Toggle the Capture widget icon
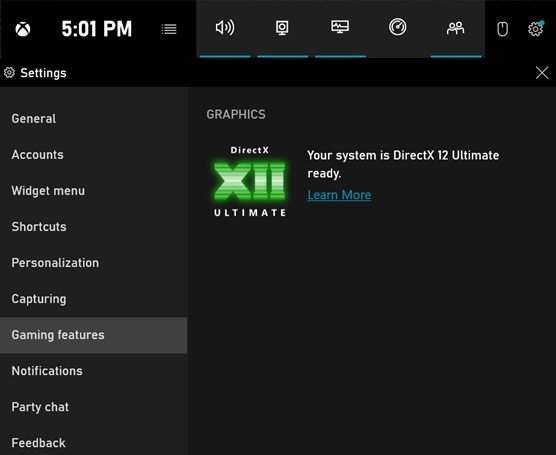The width and height of the screenshot is (556, 455). pos(282,28)
